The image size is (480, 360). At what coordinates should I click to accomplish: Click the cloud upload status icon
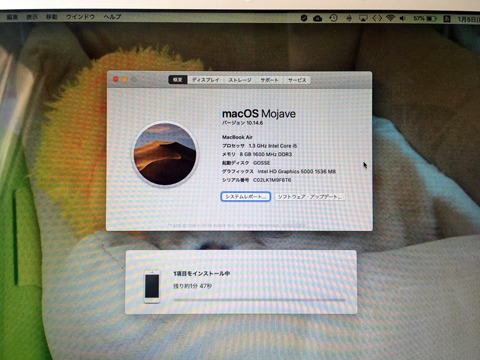[x=318, y=18]
